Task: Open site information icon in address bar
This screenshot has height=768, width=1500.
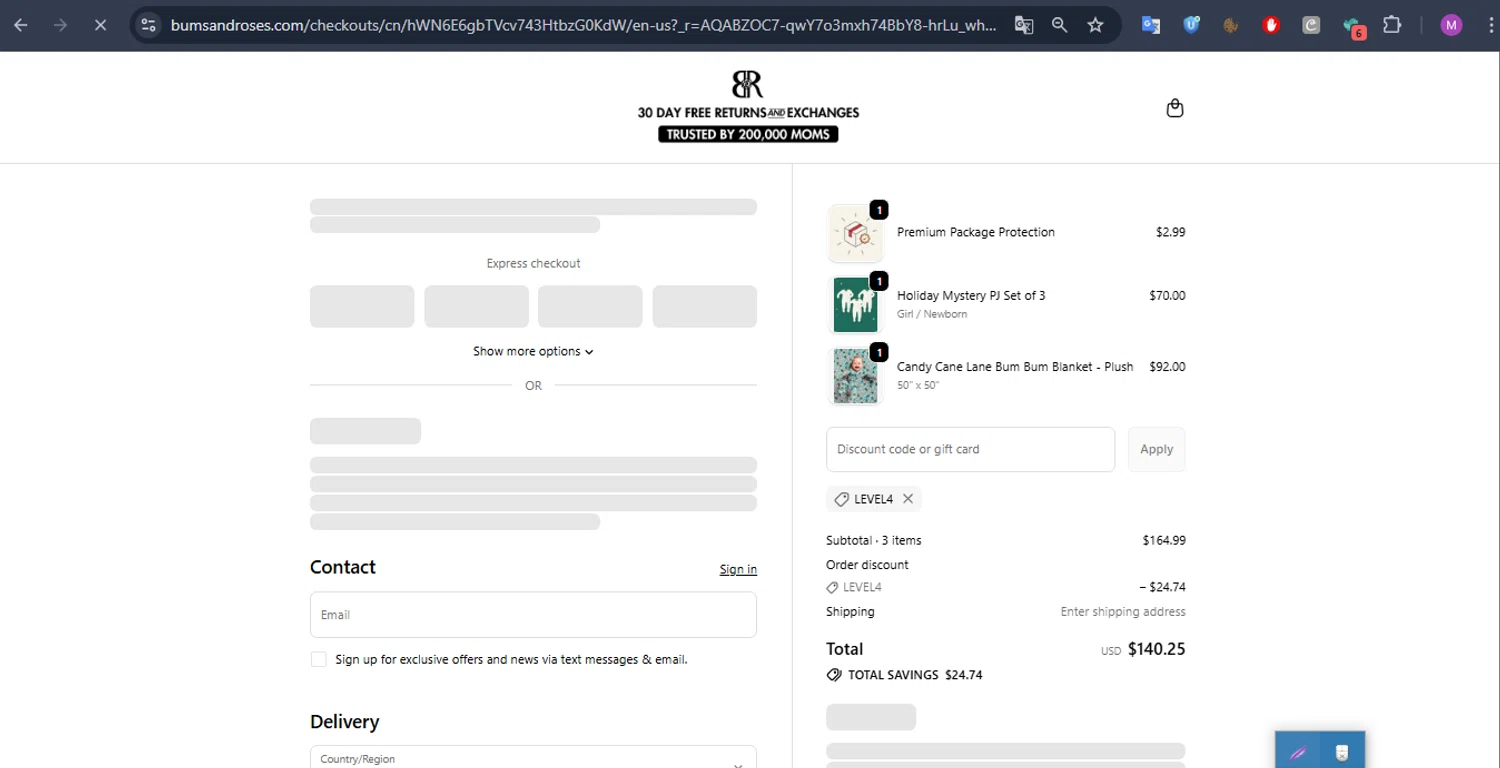Action: [148, 25]
